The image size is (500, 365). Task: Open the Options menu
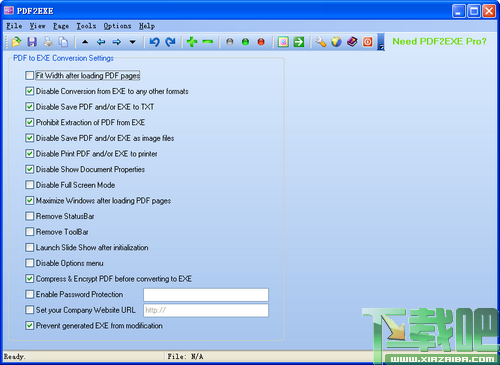click(x=117, y=26)
